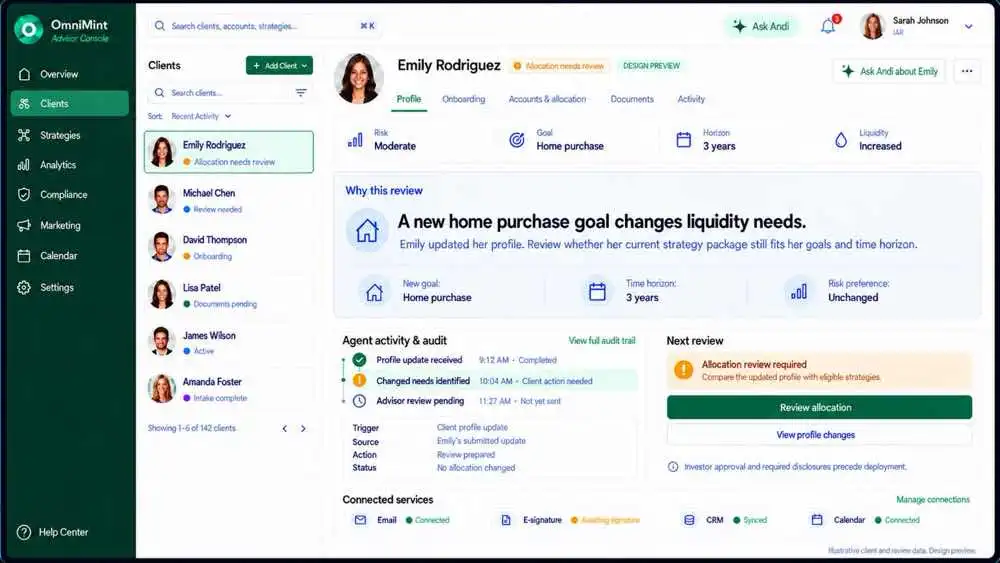Switch to the Profile tab
Image resolution: width=1000 pixels, height=563 pixels.
click(x=409, y=99)
